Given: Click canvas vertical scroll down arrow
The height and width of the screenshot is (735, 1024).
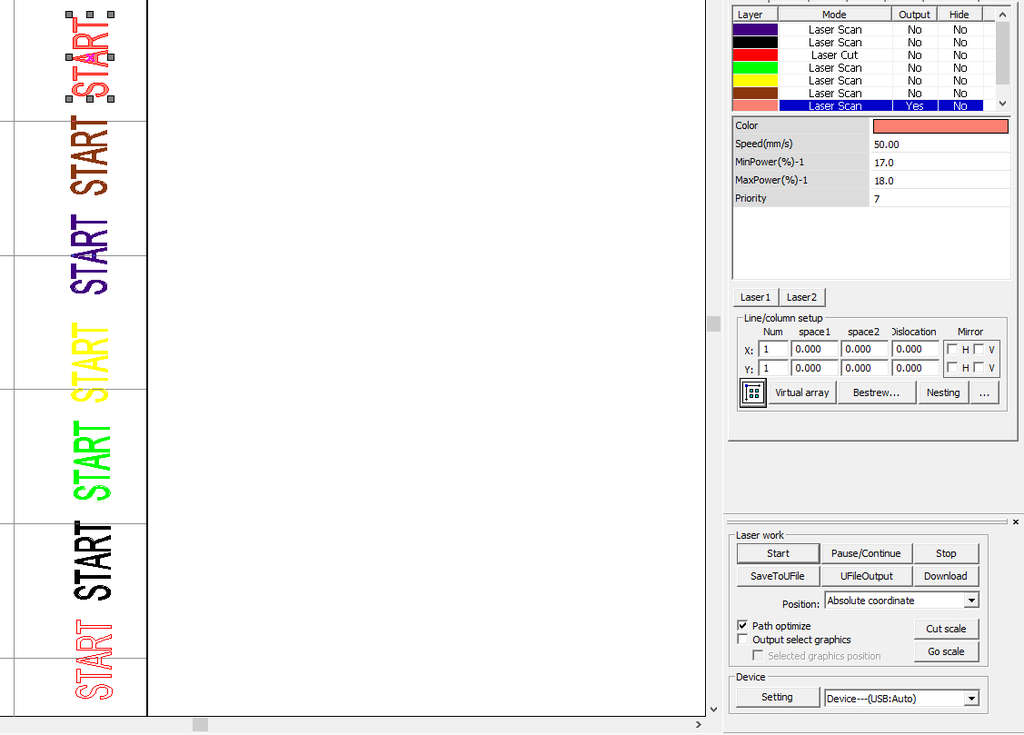Looking at the screenshot, I should pos(713,709).
